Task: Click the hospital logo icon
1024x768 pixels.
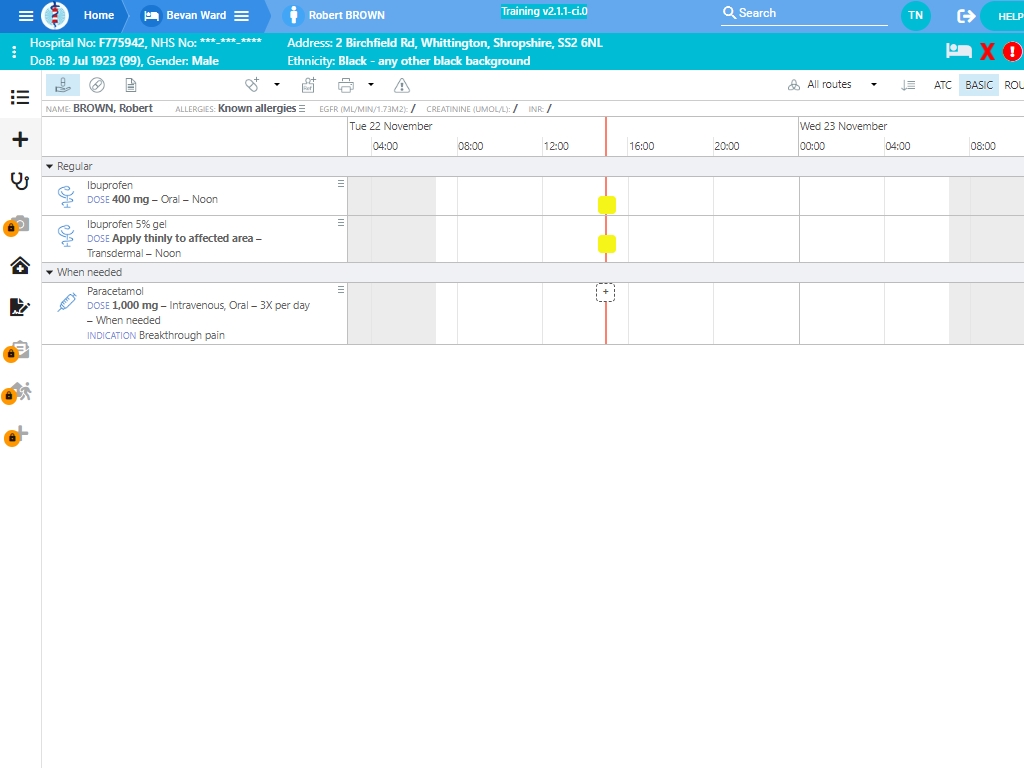Action: [x=55, y=16]
